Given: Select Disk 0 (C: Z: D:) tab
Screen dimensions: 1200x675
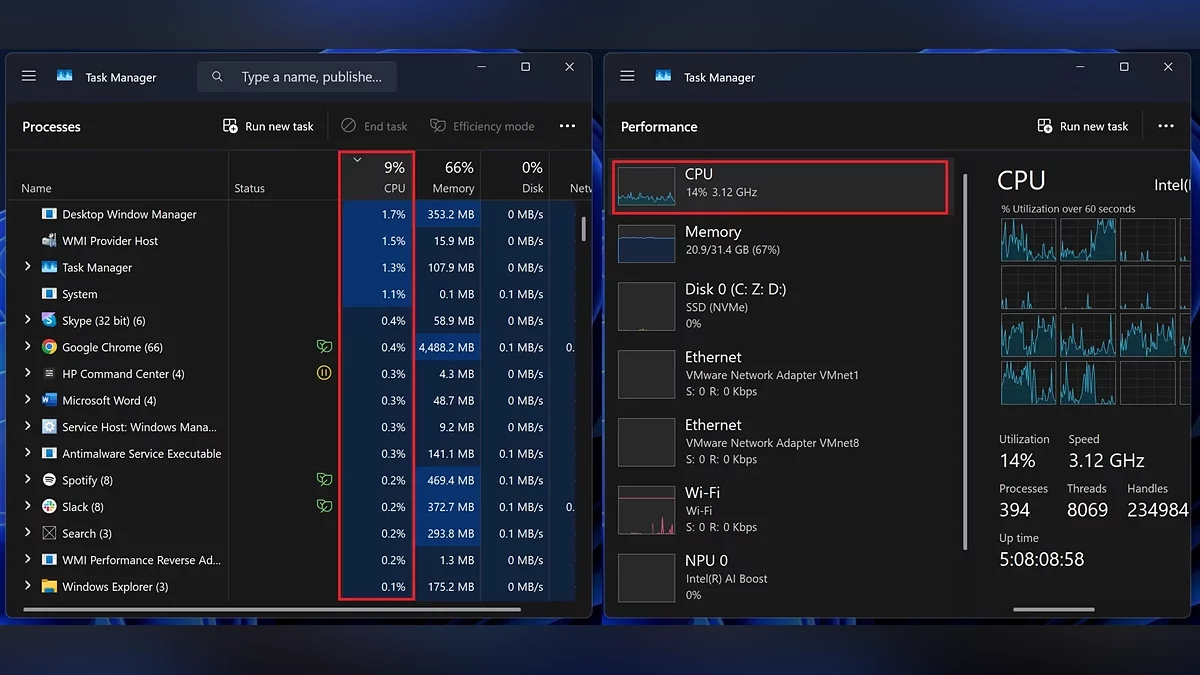Looking at the screenshot, I should point(780,306).
